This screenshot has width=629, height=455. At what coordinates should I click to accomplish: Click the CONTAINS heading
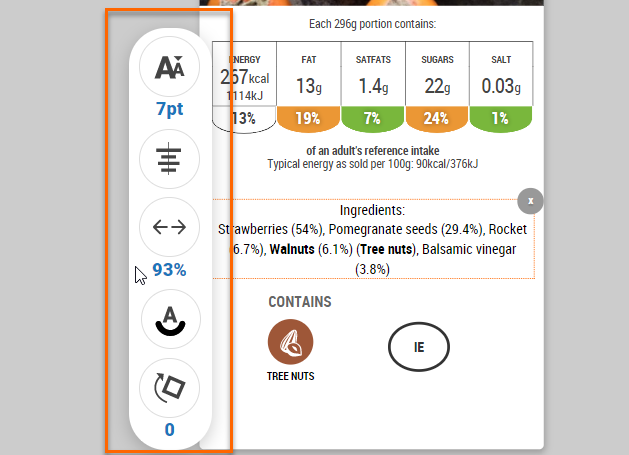(299, 302)
